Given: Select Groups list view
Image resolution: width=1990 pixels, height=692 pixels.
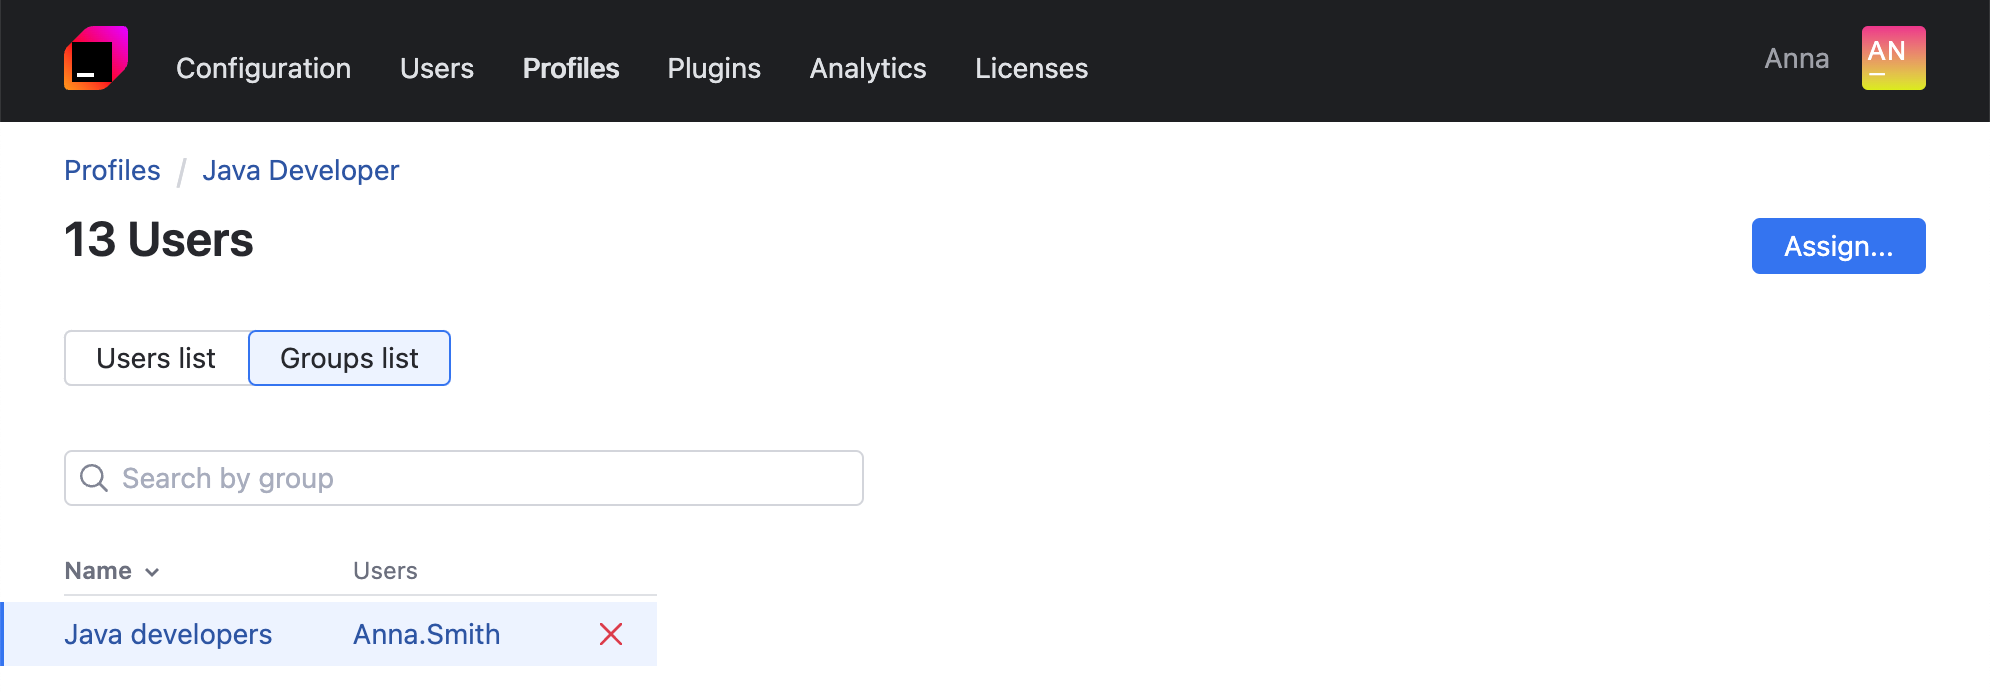Looking at the screenshot, I should pos(349,358).
